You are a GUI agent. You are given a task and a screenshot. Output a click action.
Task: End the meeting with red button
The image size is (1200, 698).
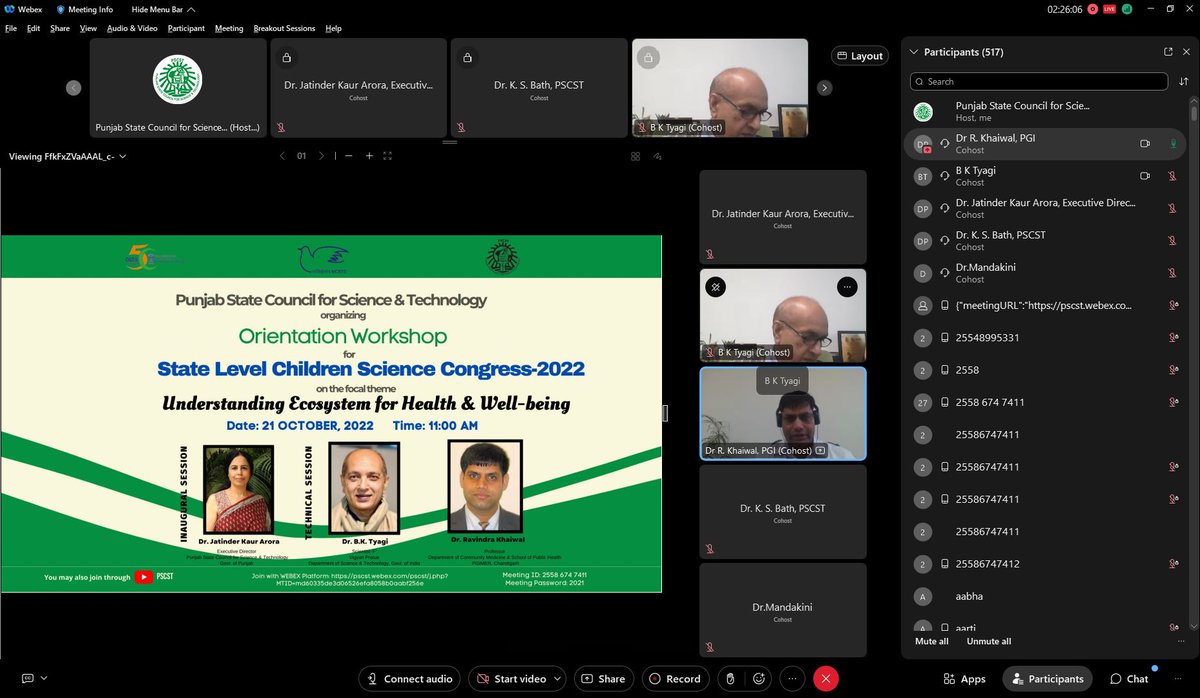pyautogui.click(x=825, y=678)
